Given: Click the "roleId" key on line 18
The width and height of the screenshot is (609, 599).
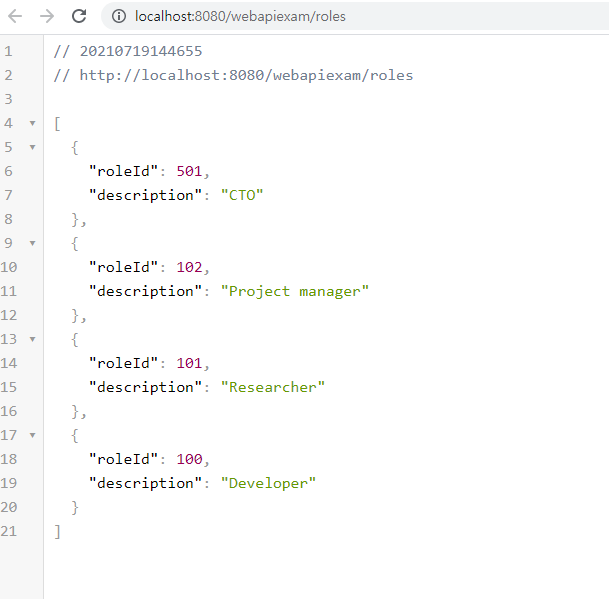Looking at the screenshot, I should pos(123,459).
